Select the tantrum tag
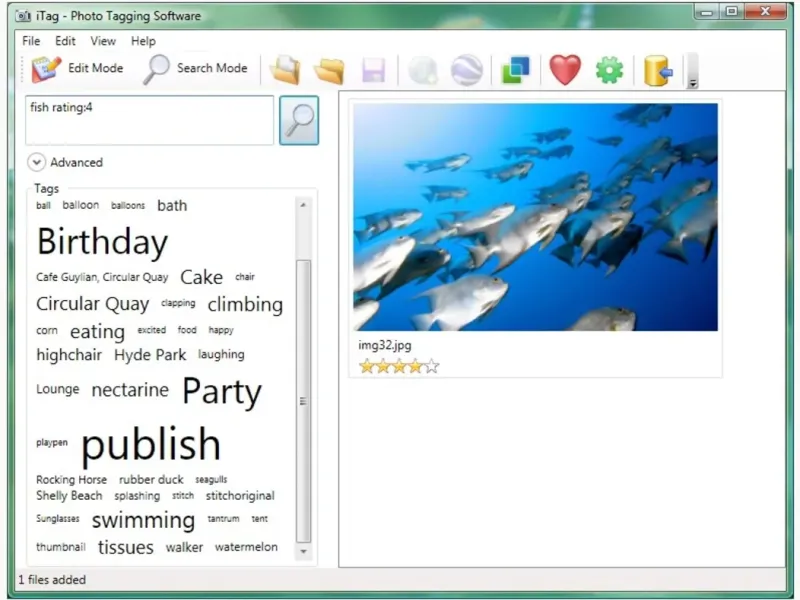The width and height of the screenshot is (800, 600). (x=223, y=519)
